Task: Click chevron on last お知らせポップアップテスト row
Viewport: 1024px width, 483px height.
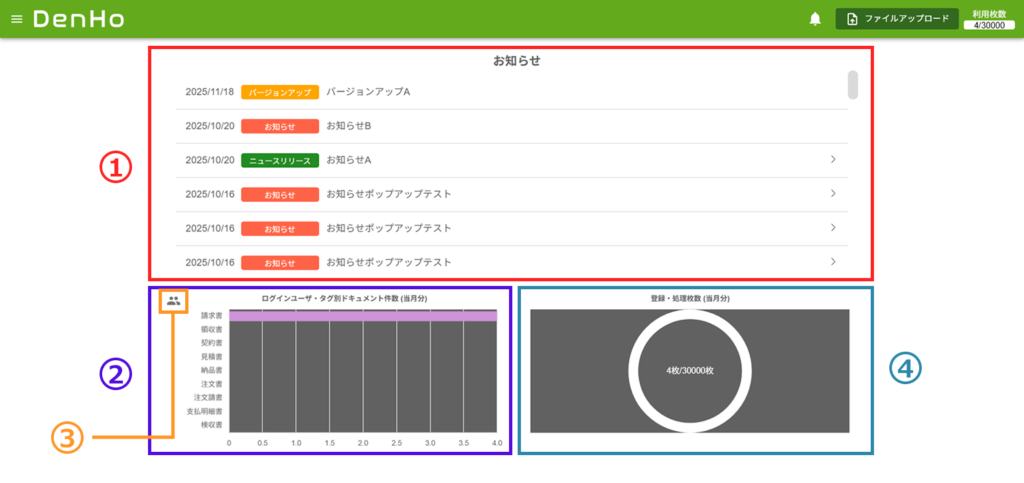Action: tap(833, 261)
